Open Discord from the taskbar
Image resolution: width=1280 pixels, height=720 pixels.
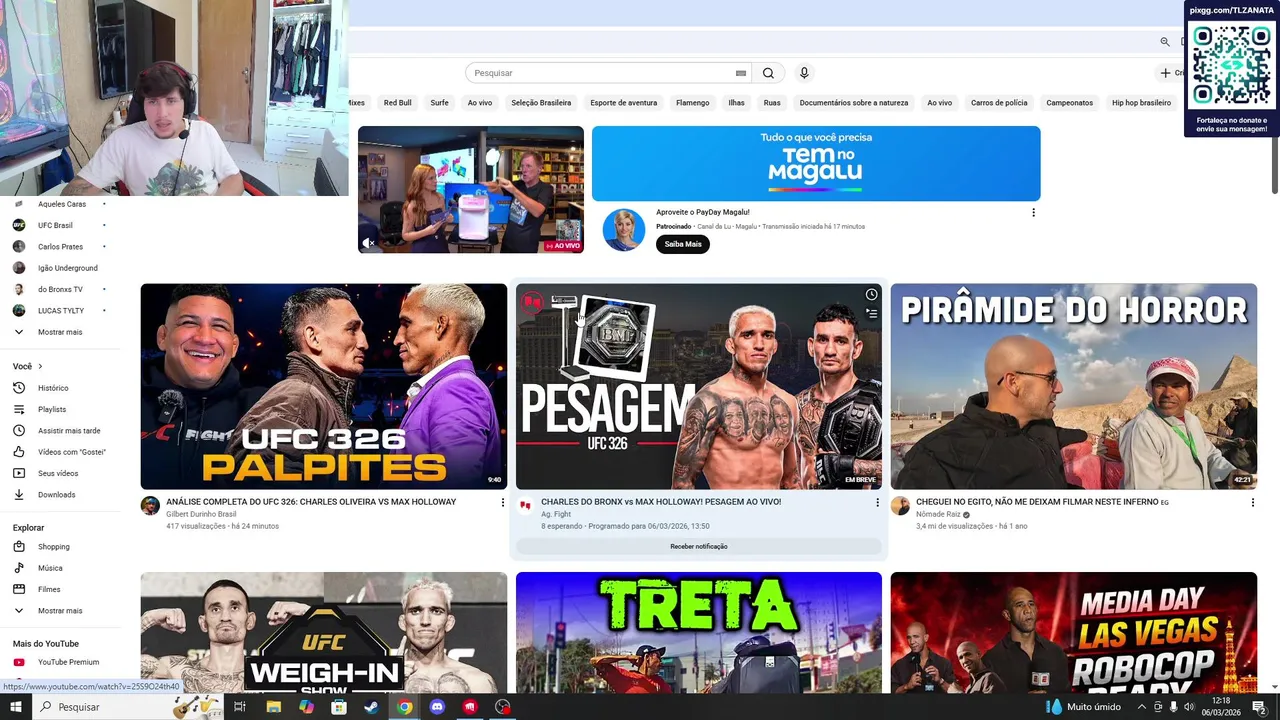coord(437,707)
